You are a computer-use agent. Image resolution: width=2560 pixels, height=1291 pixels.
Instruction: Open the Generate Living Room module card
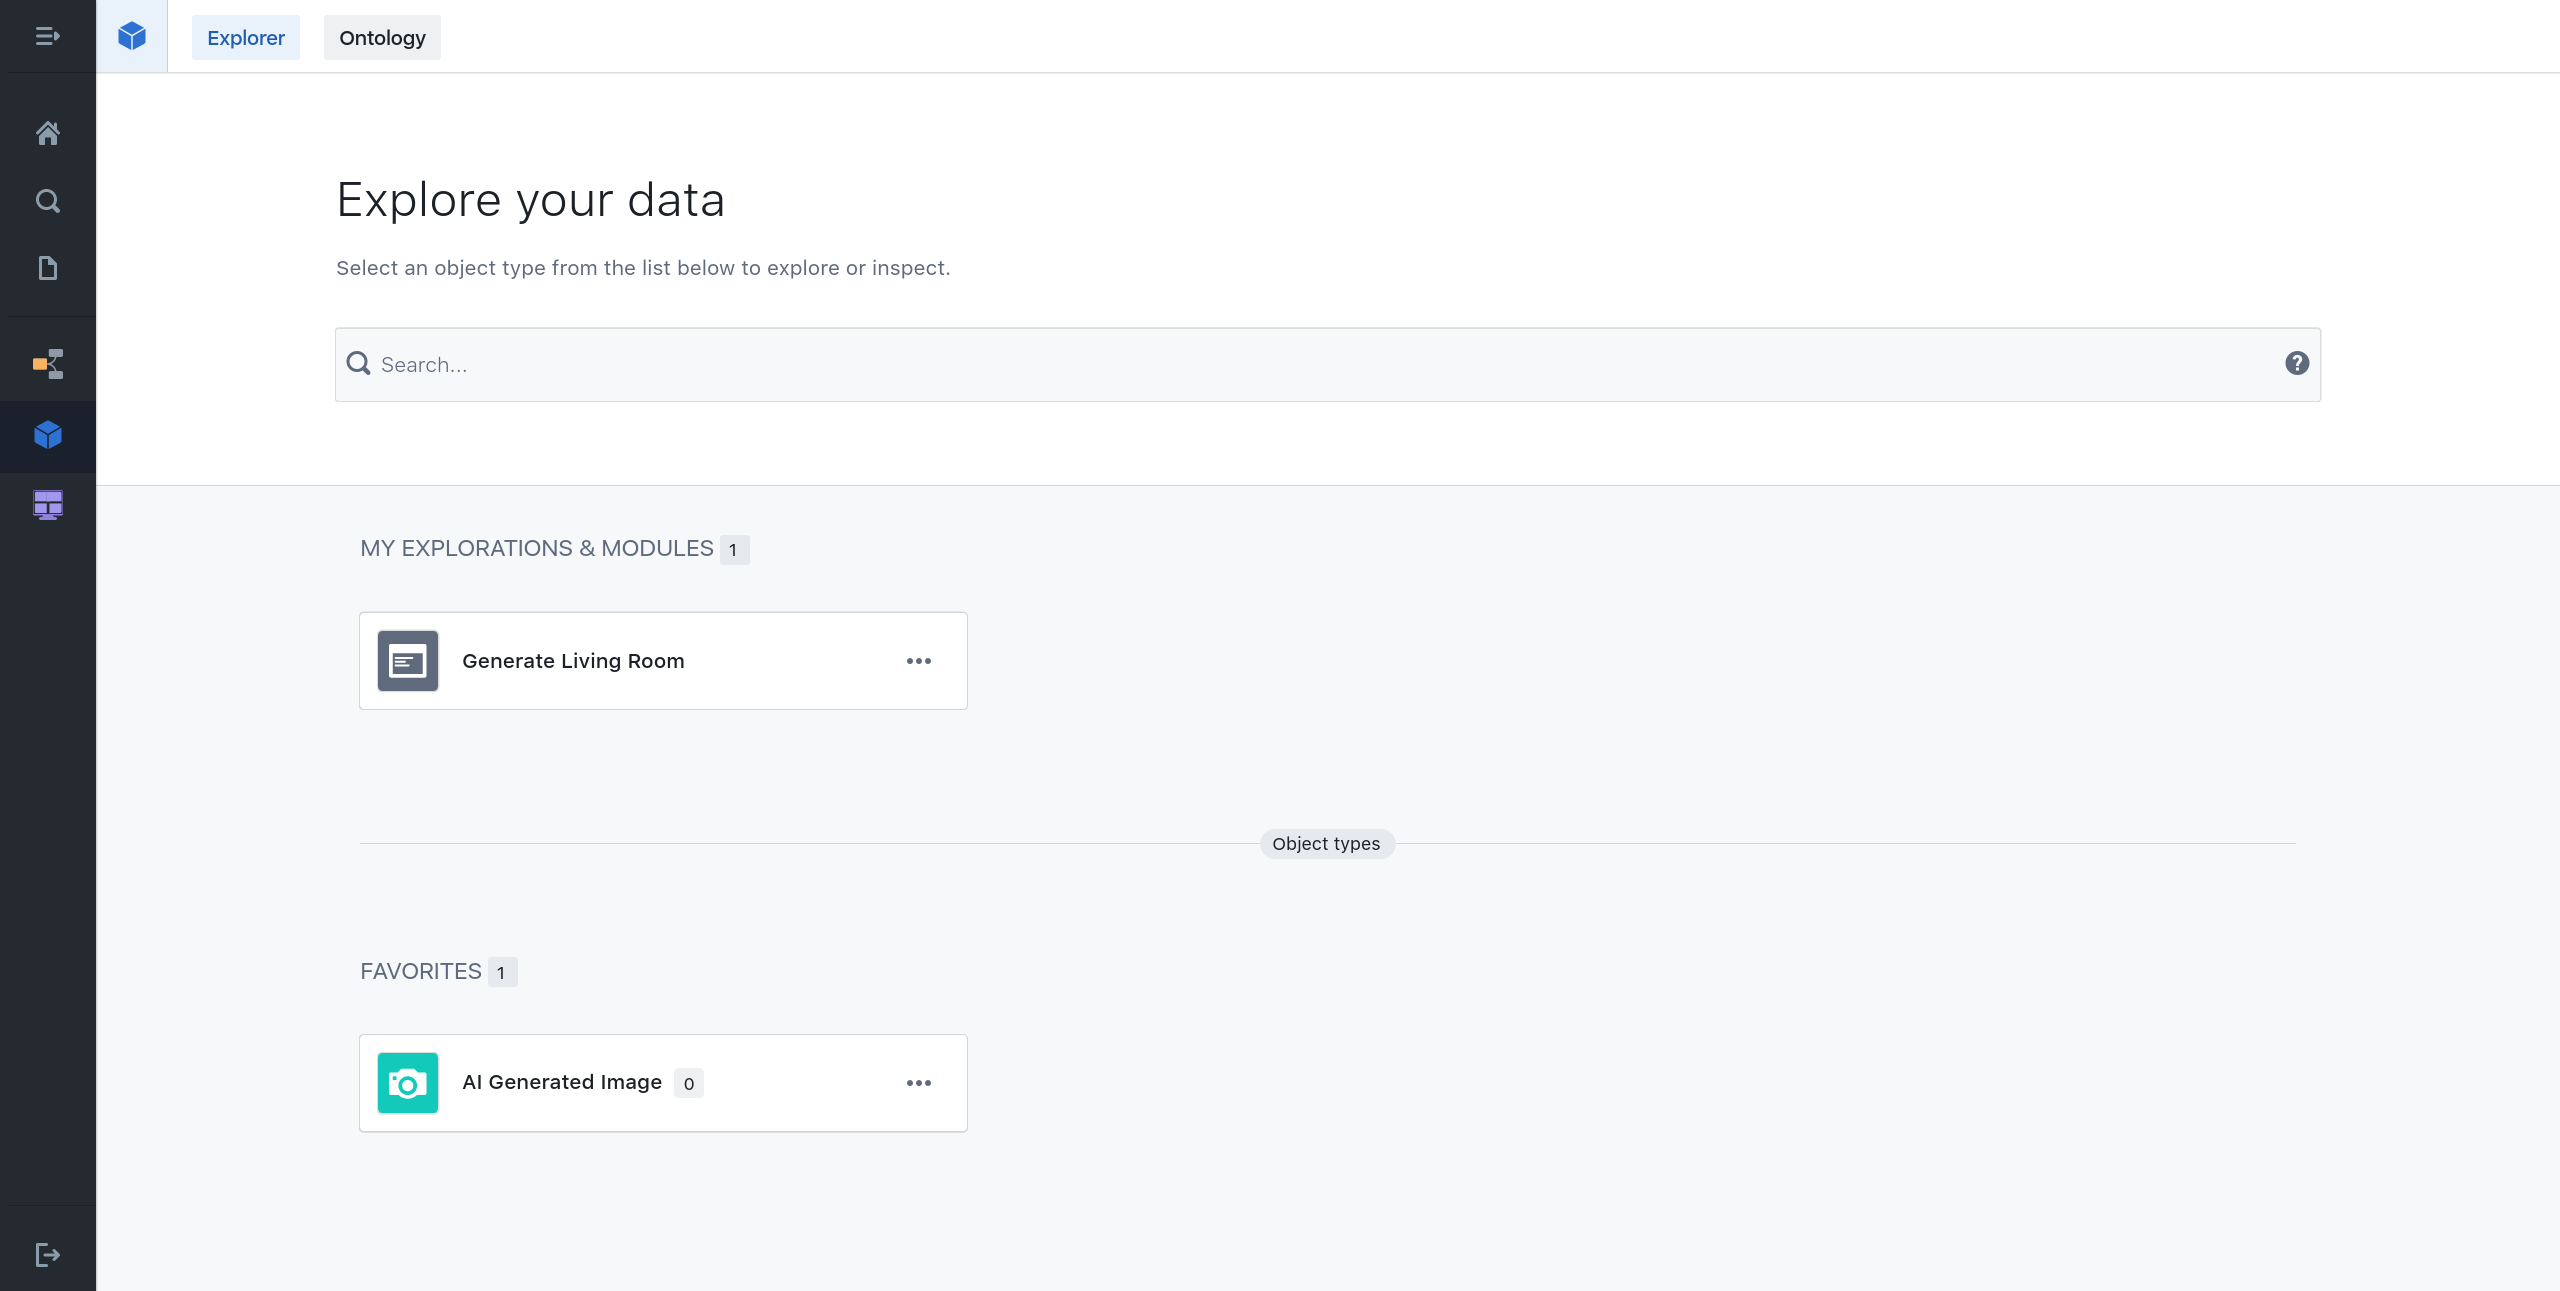point(663,661)
